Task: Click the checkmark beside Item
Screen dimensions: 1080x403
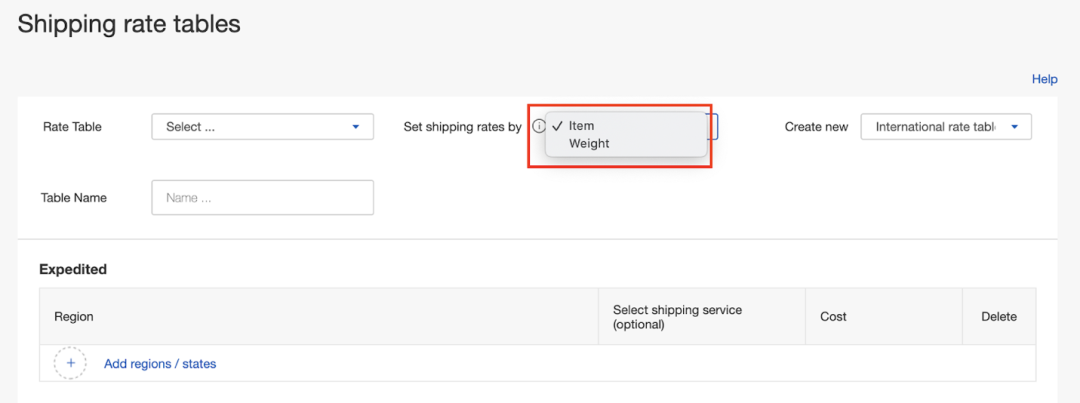Action: [556, 126]
